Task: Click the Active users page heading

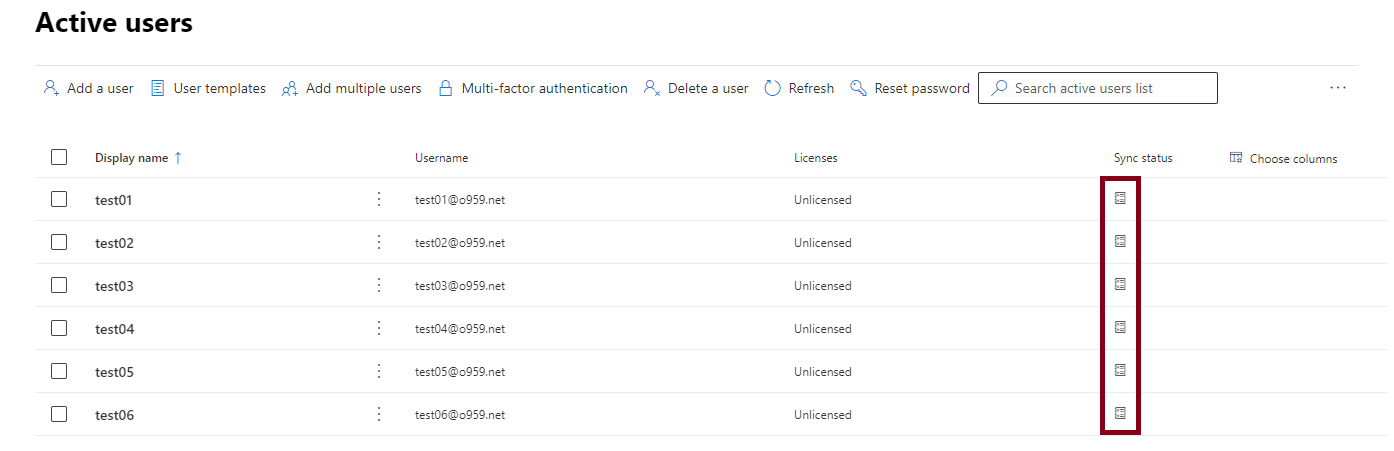Action: coord(114,22)
